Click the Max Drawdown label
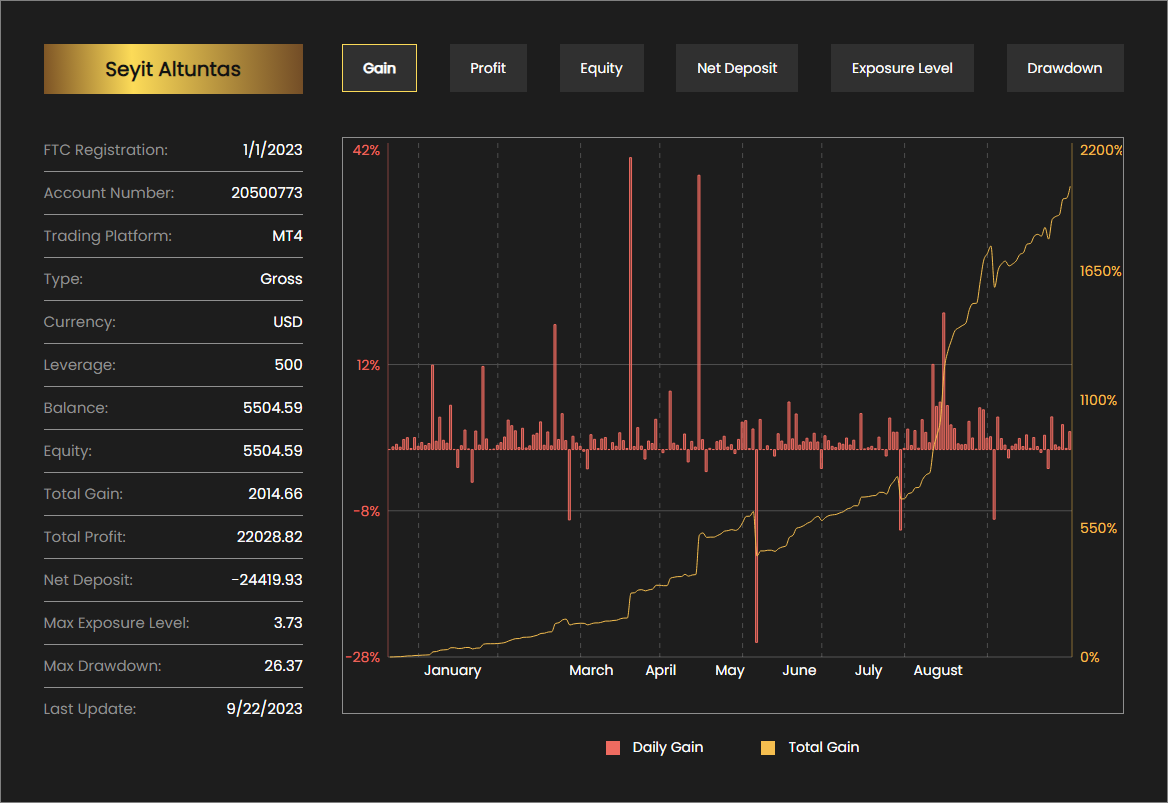 [103, 666]
